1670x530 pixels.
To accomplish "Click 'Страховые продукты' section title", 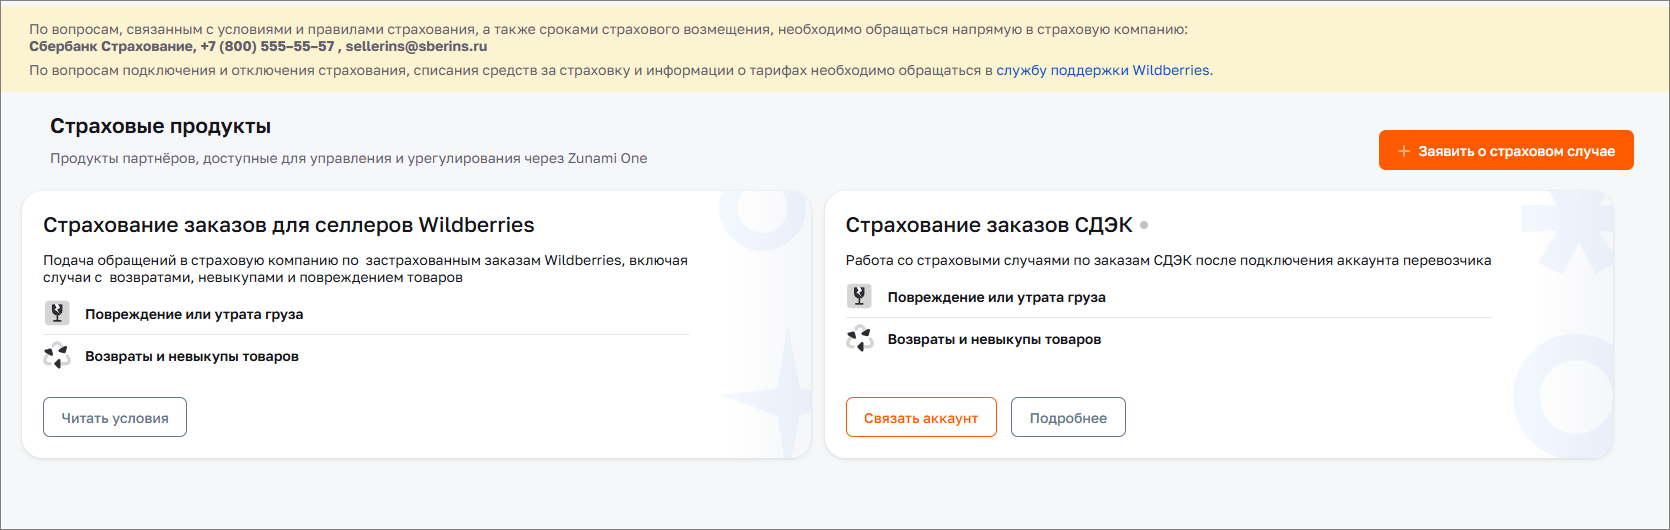I will (161, 126).
